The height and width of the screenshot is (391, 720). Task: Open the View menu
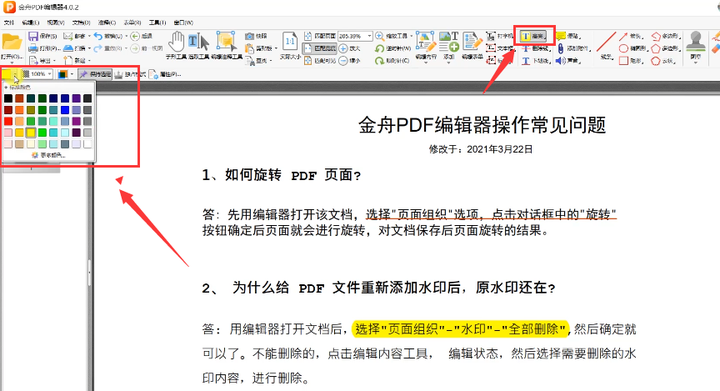(56, 22)
